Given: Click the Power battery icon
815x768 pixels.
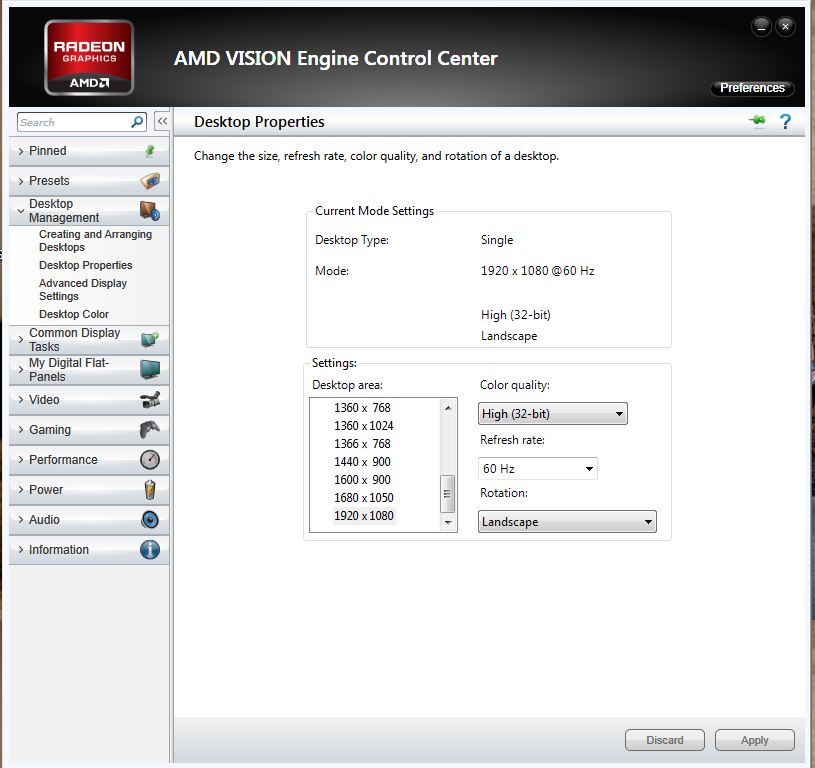Looking at the screenshot, I should tap(150, 490).
